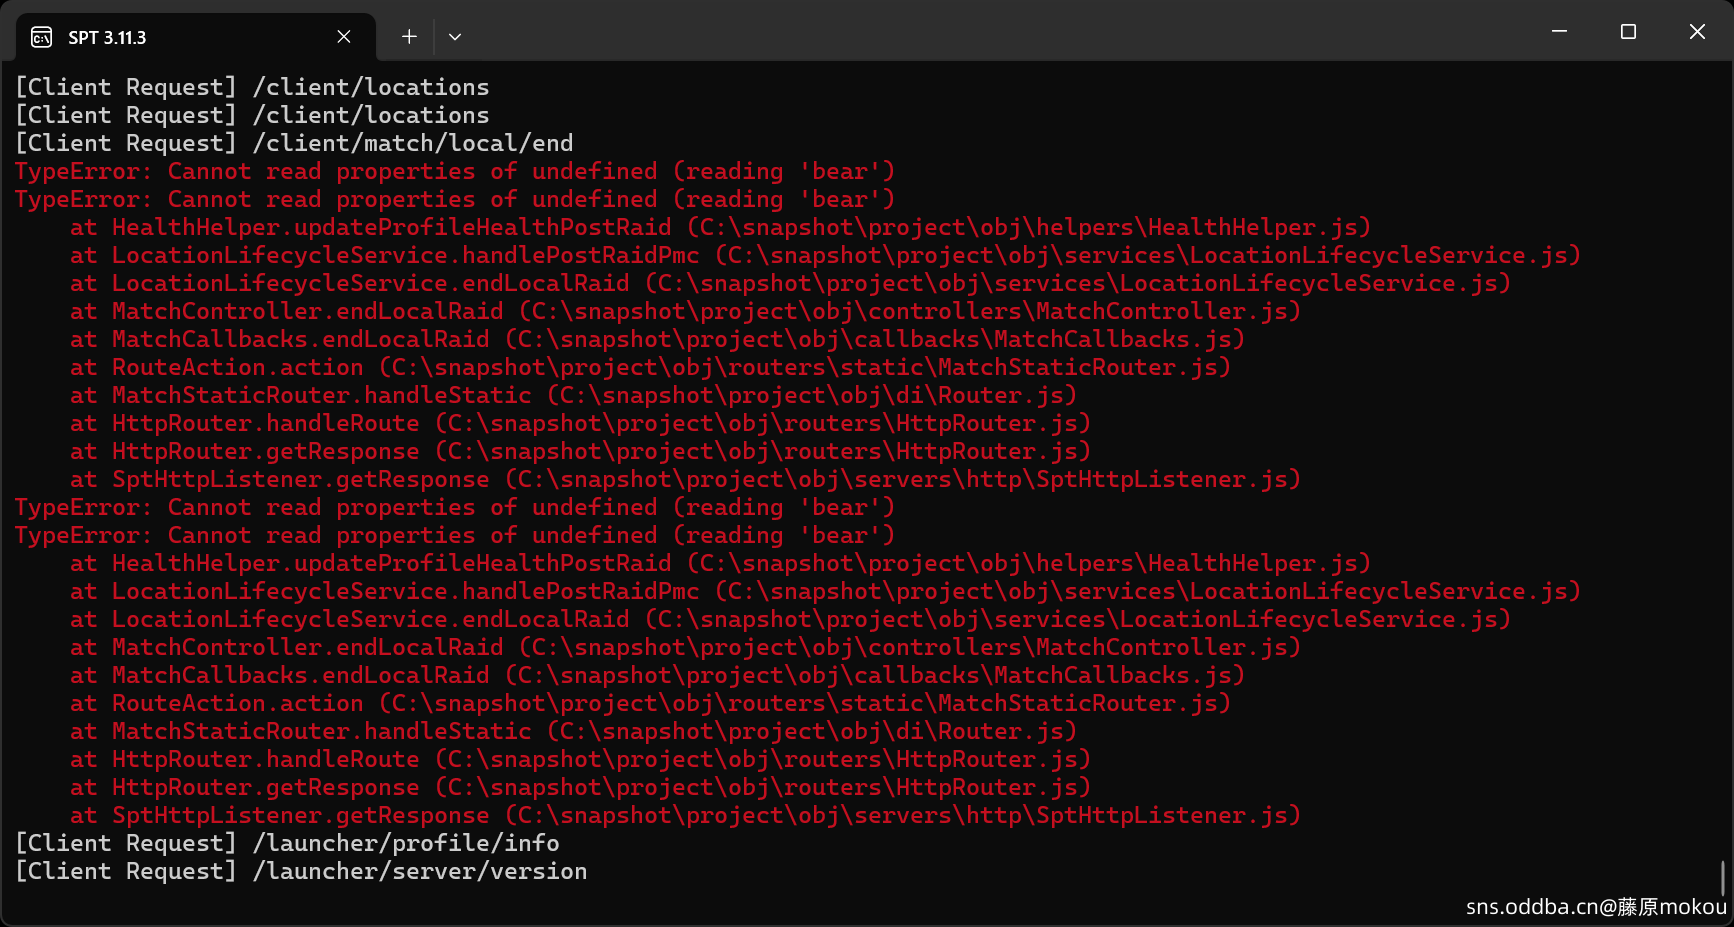Screen dimensions: 1734x927
Task: Click the first RouteAction.action stack trace line
Action: (650, 367)
